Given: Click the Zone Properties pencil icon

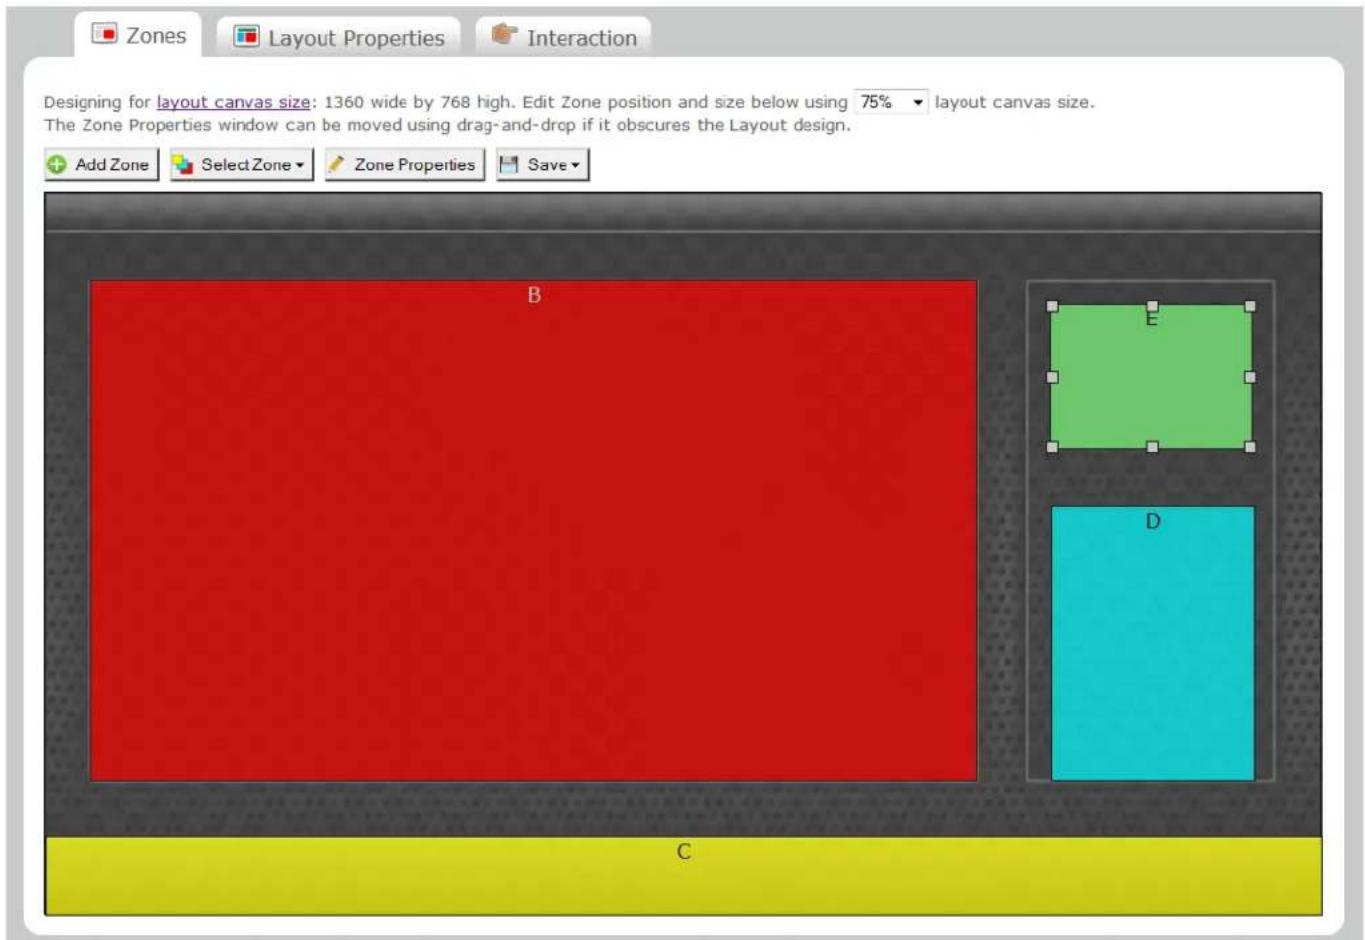Looking at the screenshot, I should (x=337, y=164).
